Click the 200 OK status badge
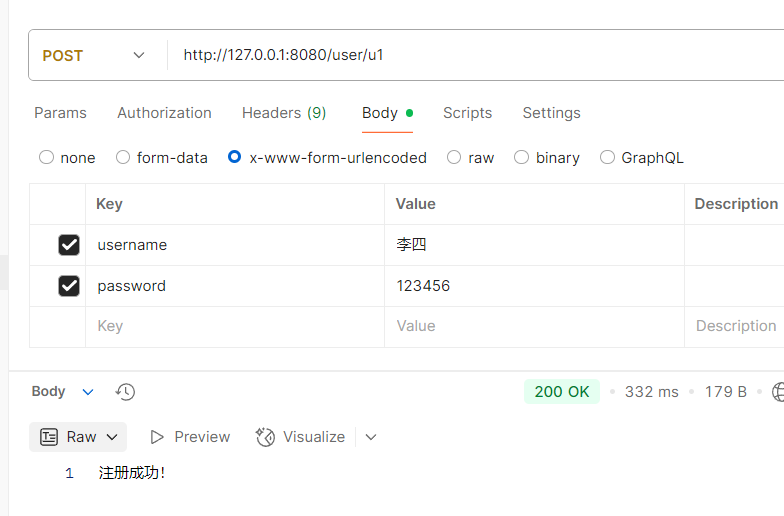 coord(561,392)
